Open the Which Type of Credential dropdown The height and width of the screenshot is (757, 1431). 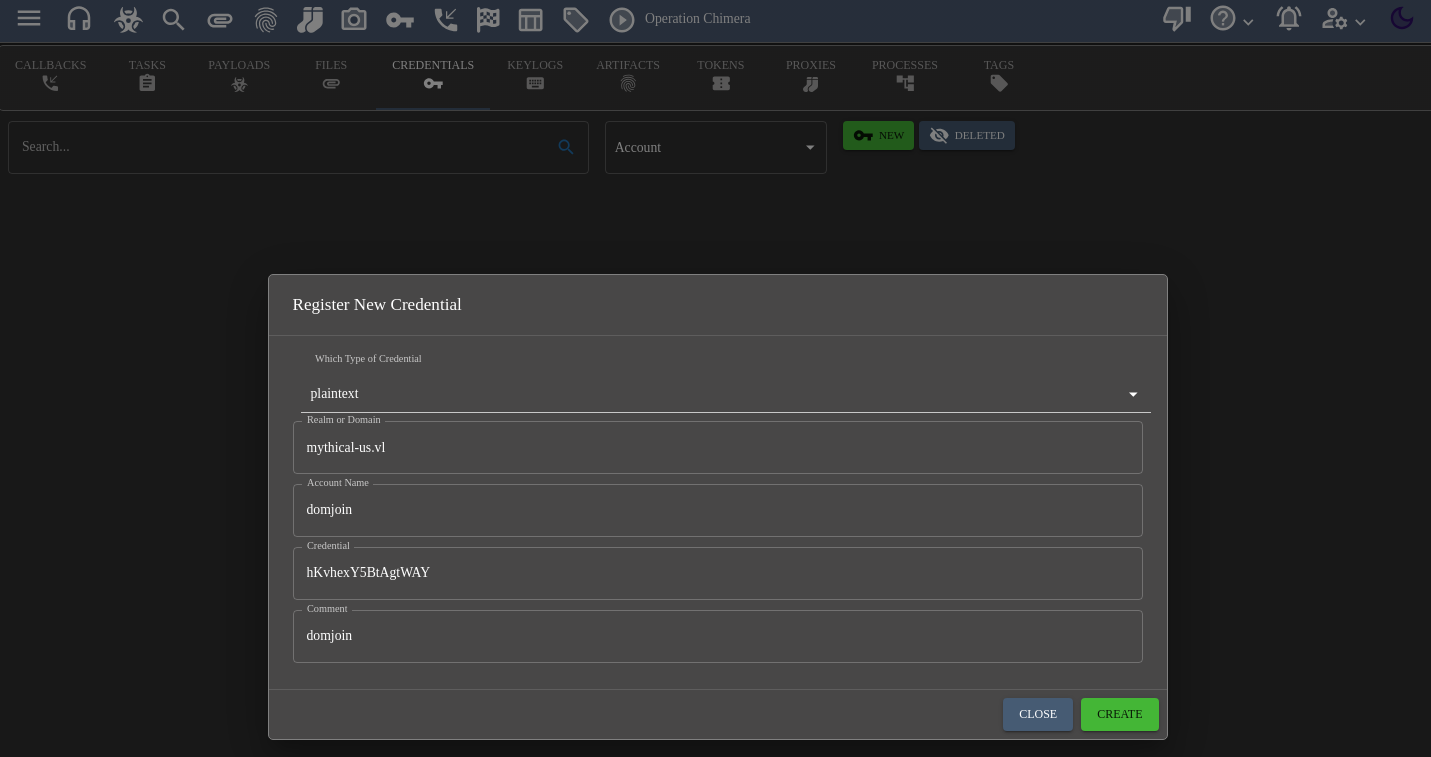[x=726, y=394]
